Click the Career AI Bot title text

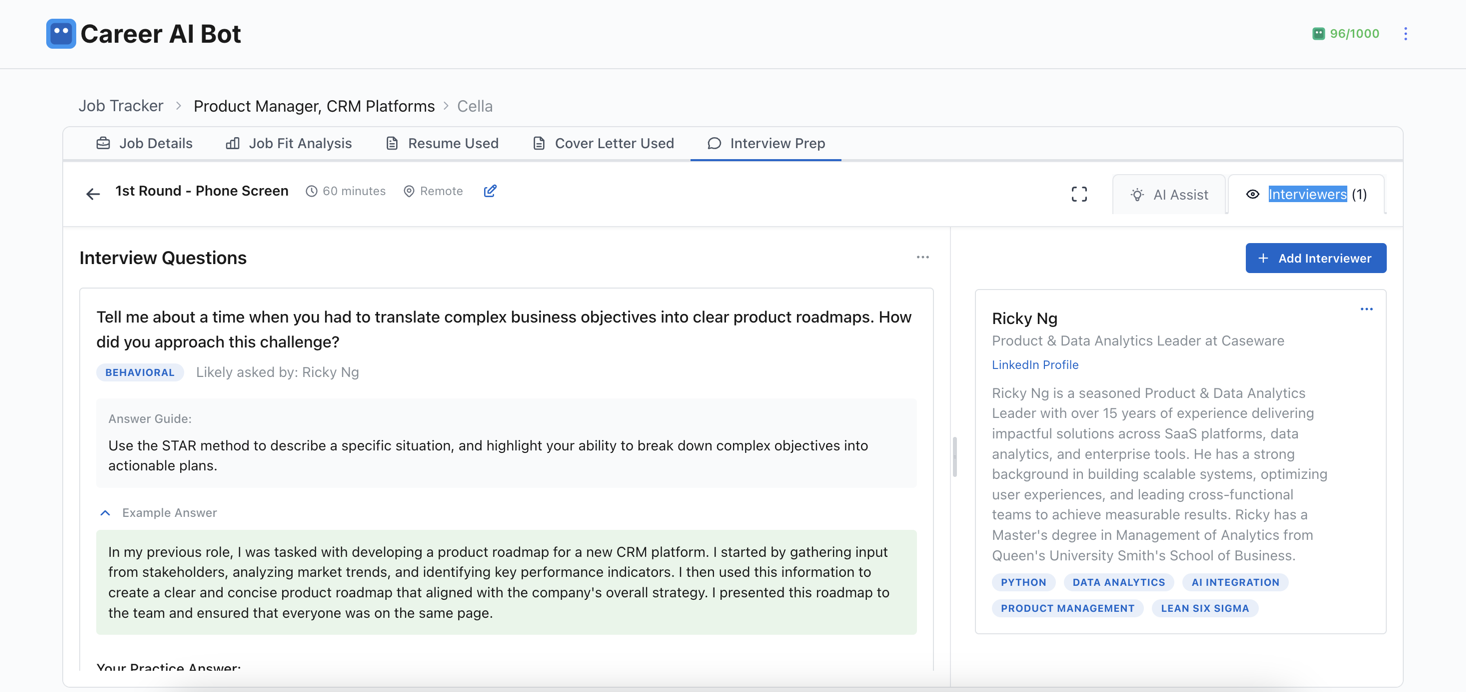[x=161, y=34]
